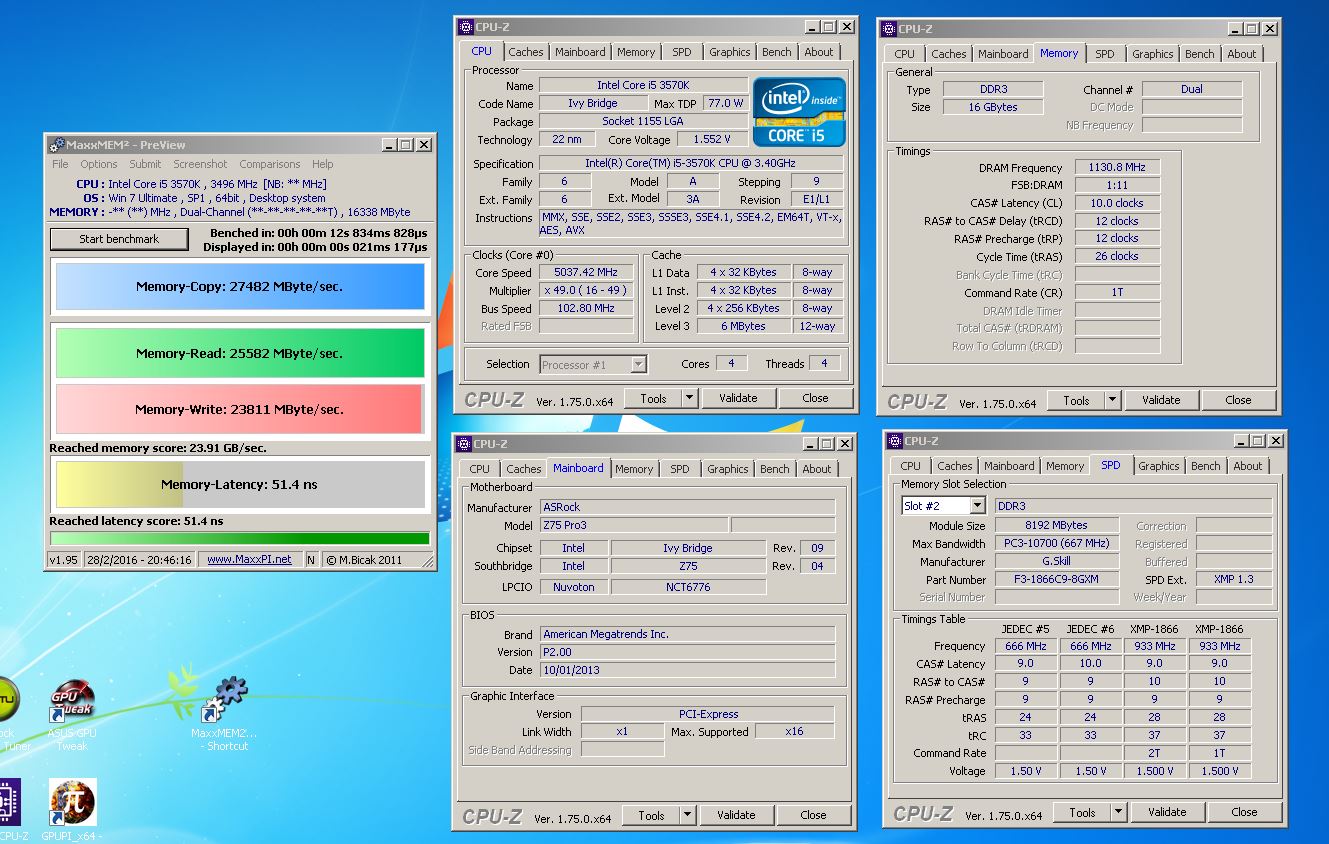Switch to Graphics tab in CPU-Z Memory window
This screenshot has height=844, width=1329.
(1152, 54)
